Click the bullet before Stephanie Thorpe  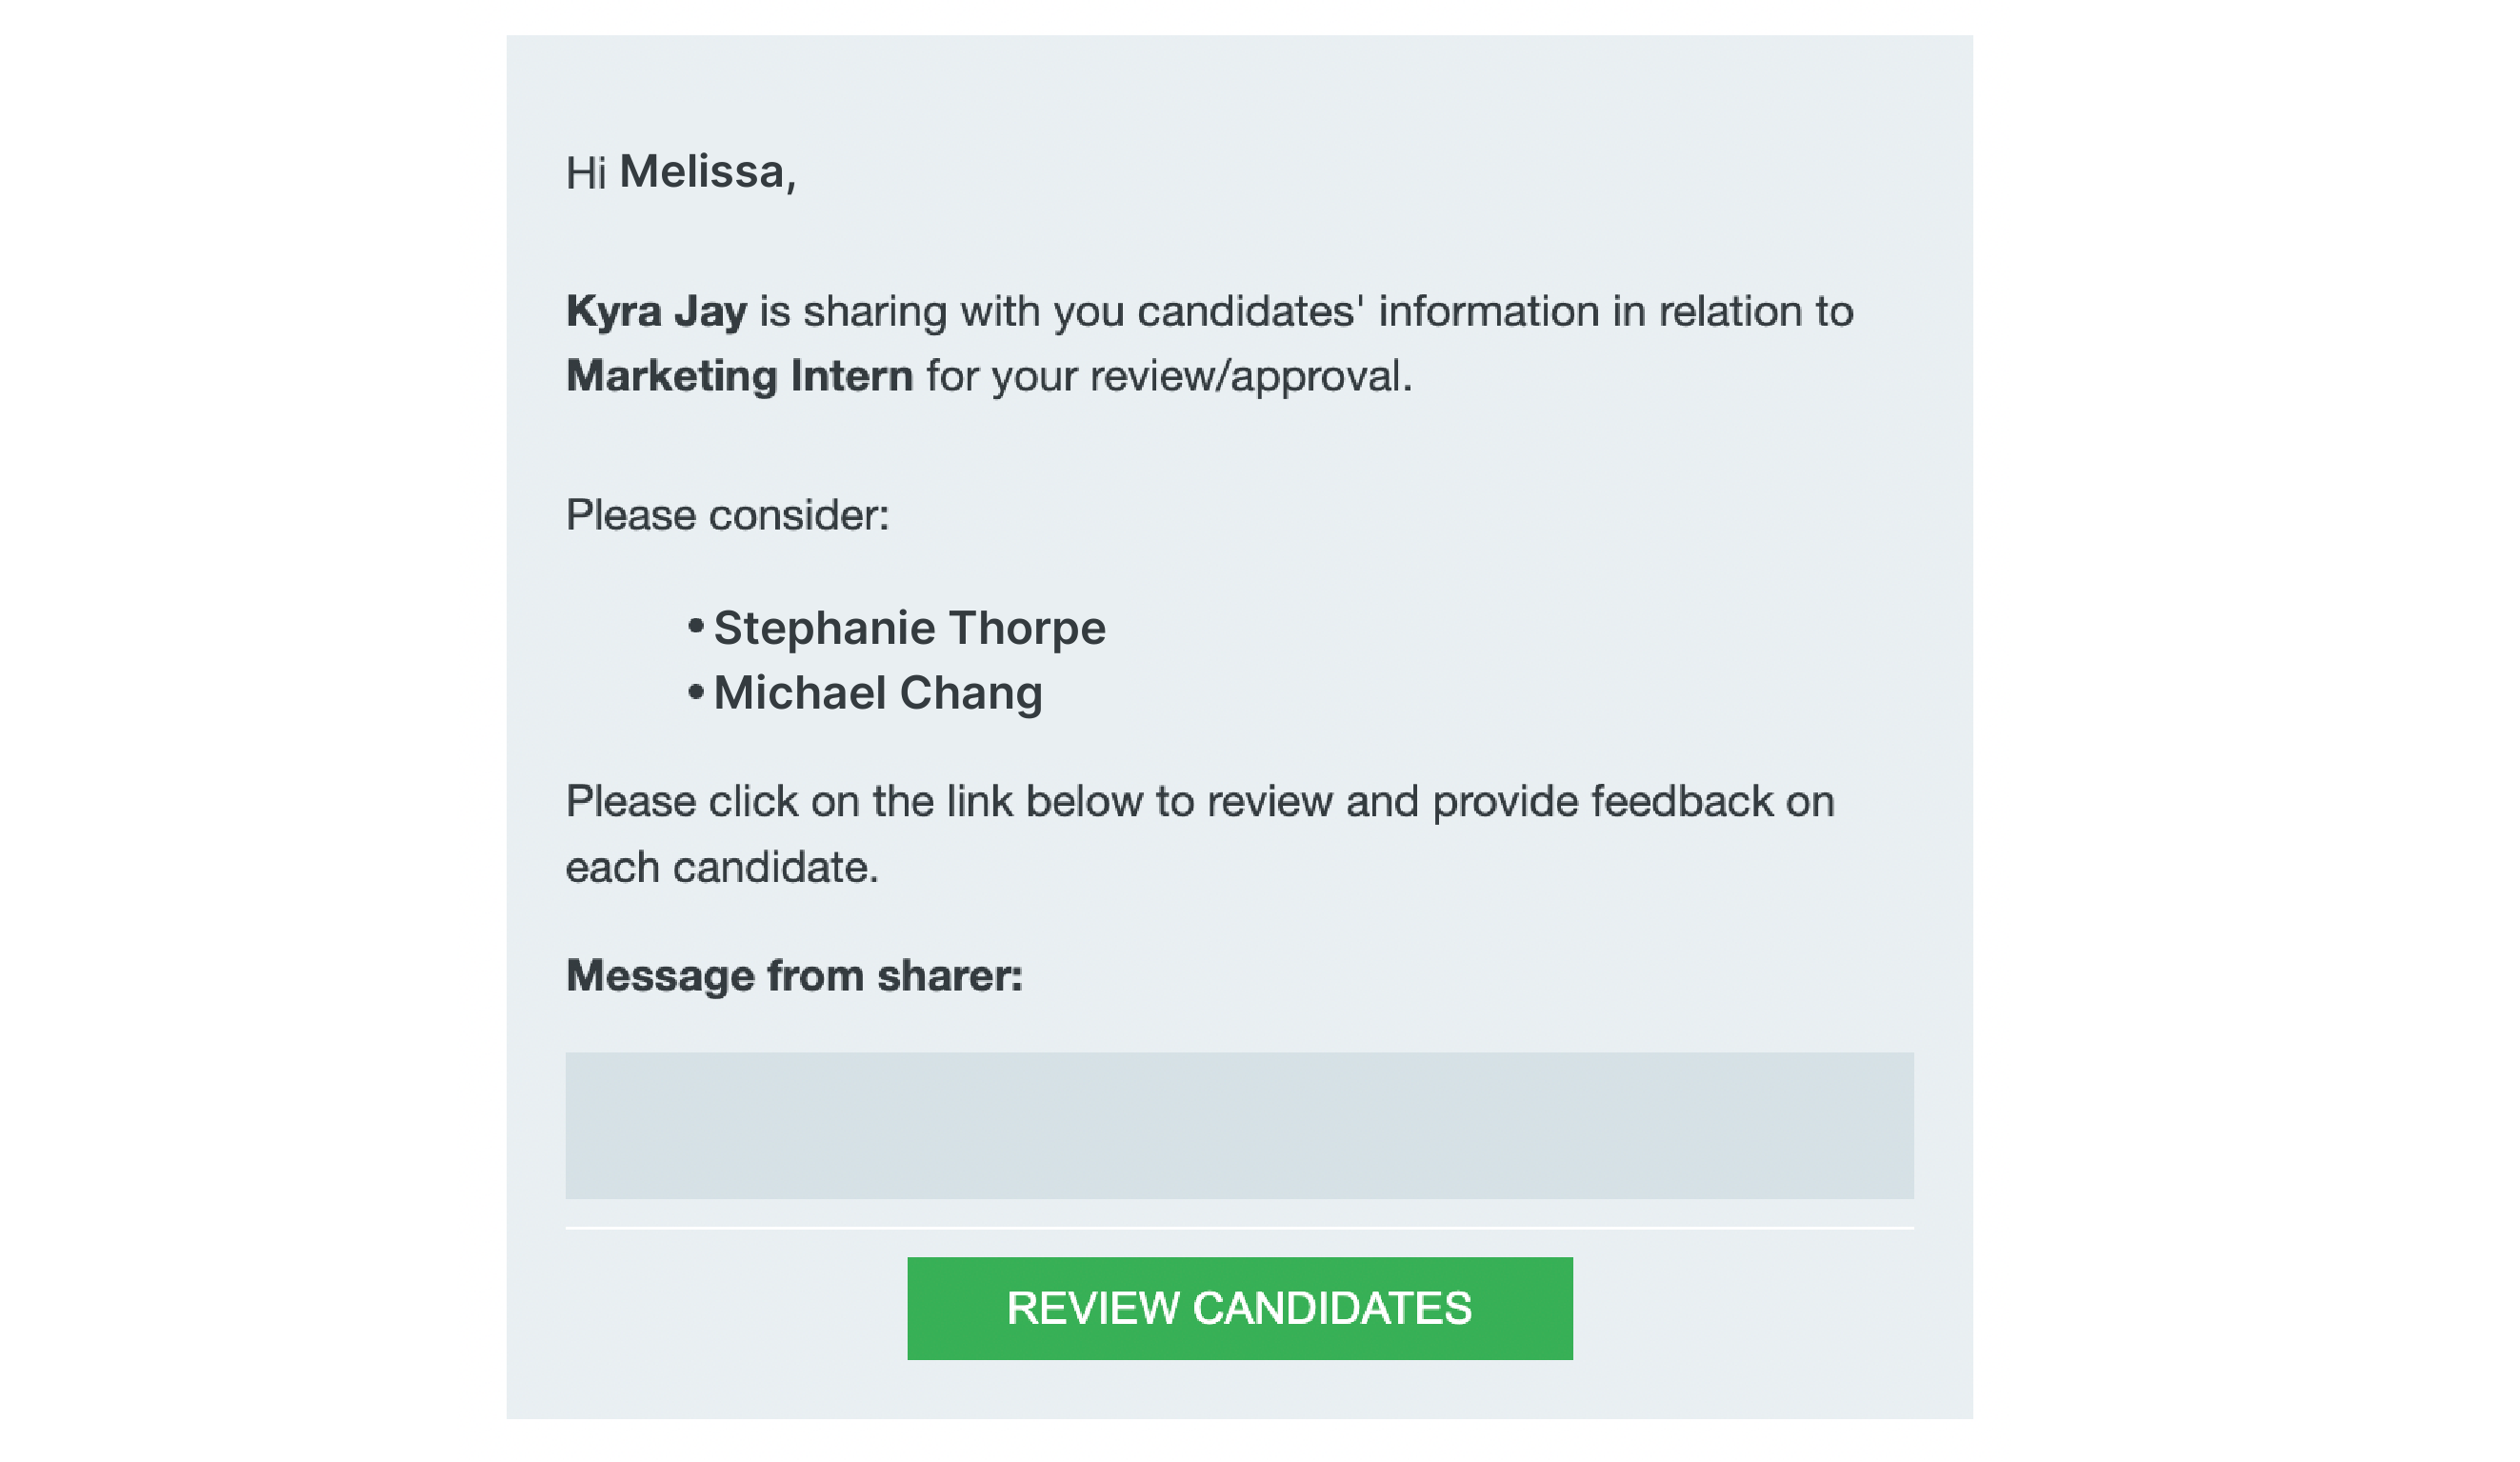coord(696,627)
